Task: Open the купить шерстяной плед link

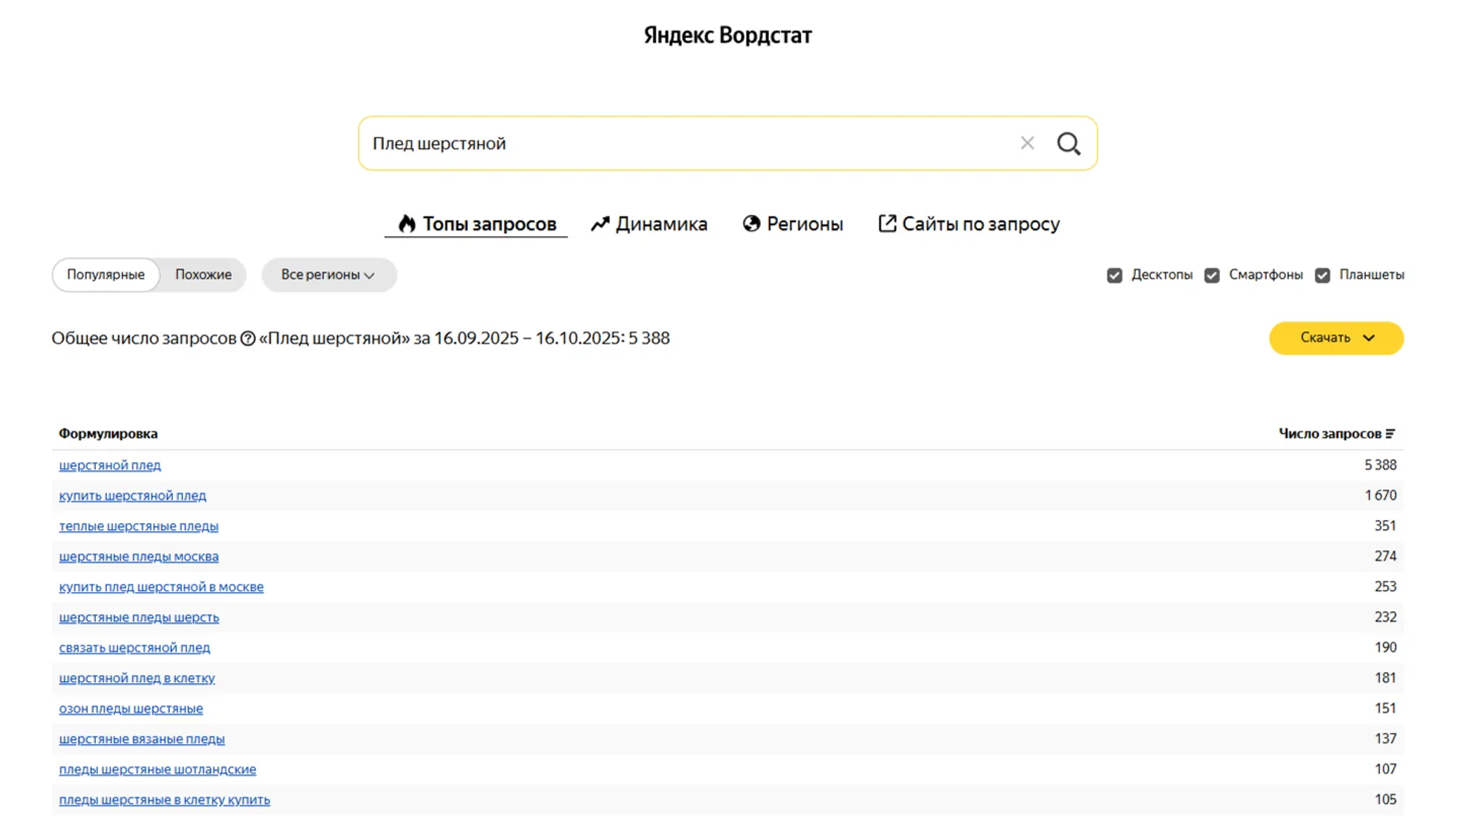Action: coord(133,496)
